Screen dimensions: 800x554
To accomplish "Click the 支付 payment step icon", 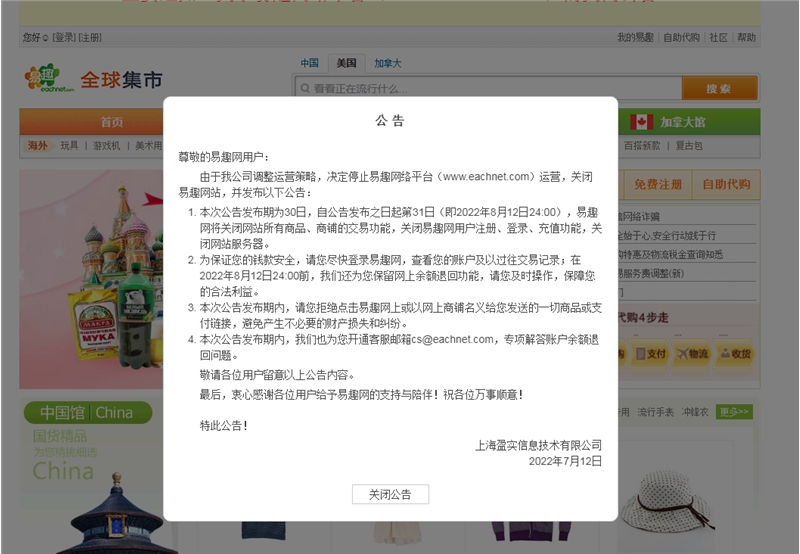I will (641, 354).
